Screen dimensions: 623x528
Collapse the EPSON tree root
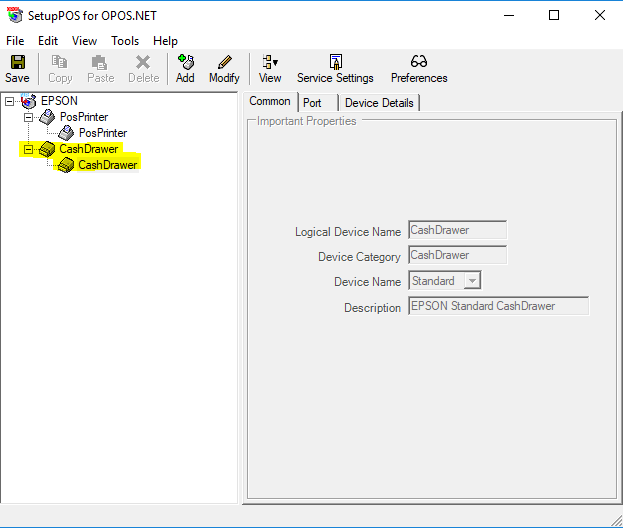(9, 102)
